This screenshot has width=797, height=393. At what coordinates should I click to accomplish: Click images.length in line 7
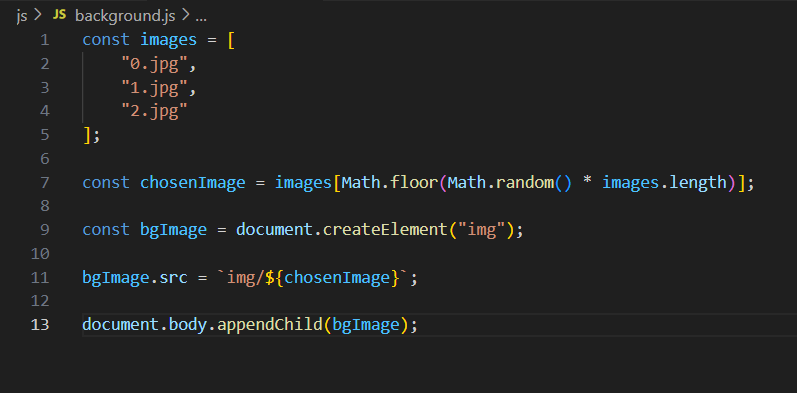pyautogui.click(x=664, y=182)
